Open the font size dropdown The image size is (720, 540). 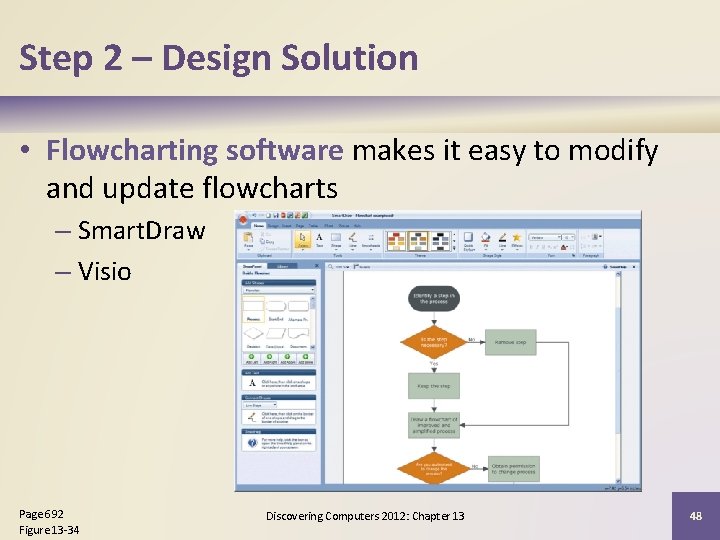point(568,237)
